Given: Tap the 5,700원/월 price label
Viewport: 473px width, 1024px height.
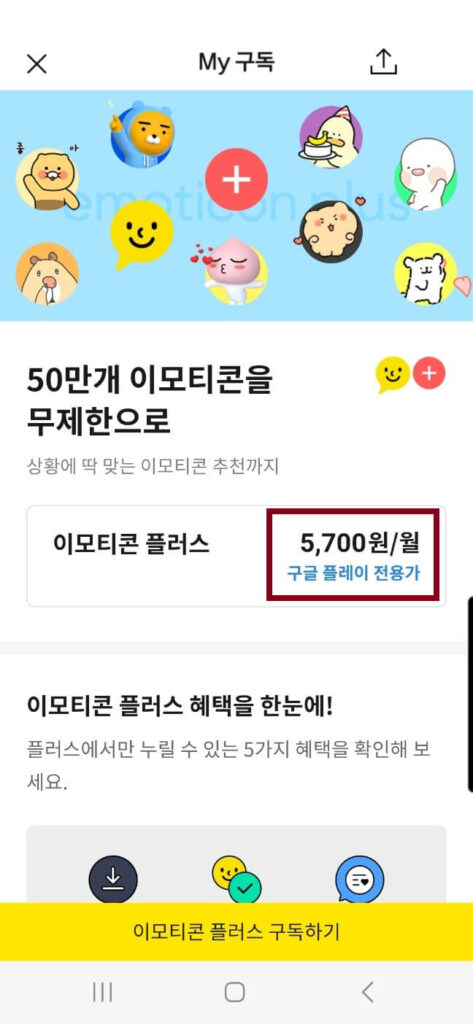Looking at the screenshot, I should 360,542.
